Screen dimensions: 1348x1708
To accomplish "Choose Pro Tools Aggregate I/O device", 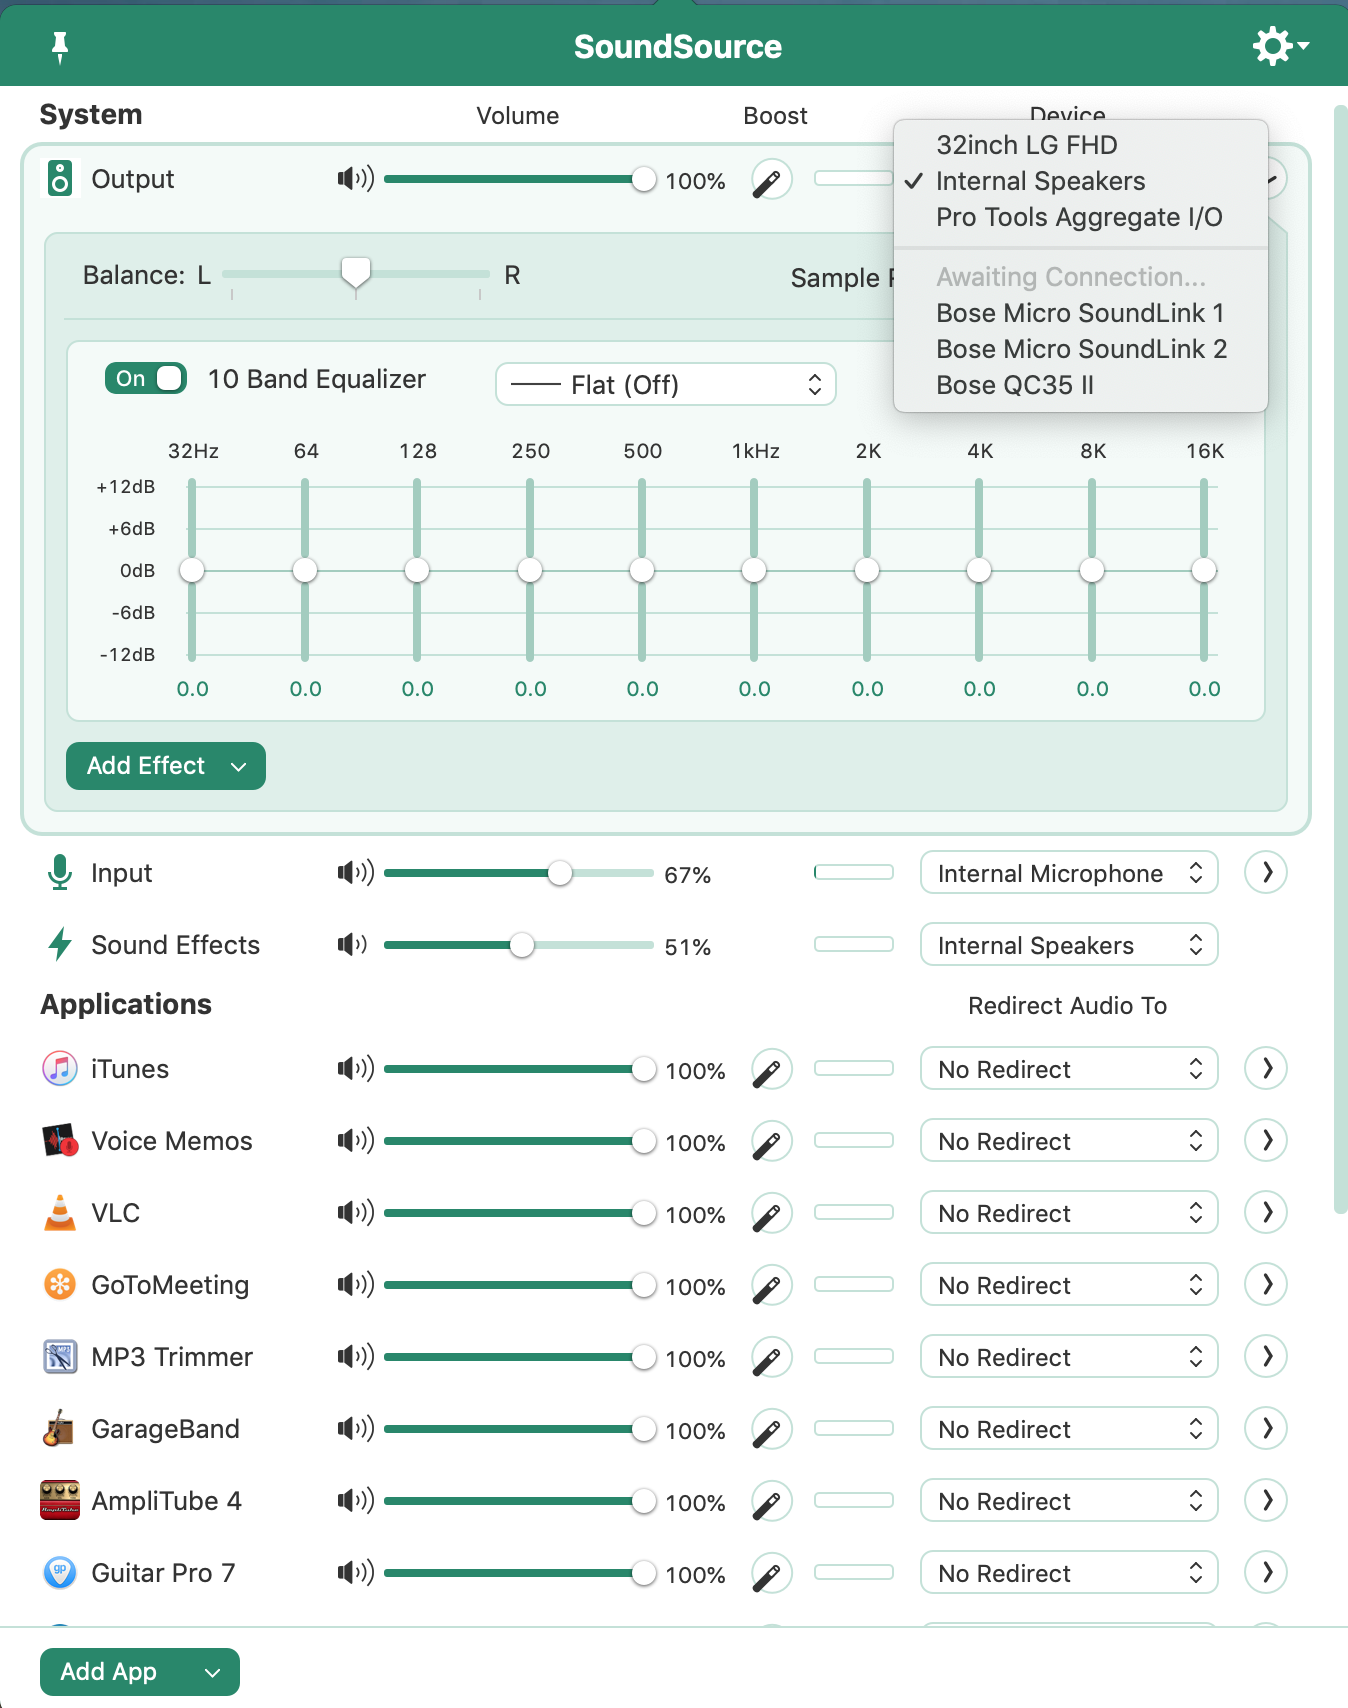I will [x=1081, y=217].
